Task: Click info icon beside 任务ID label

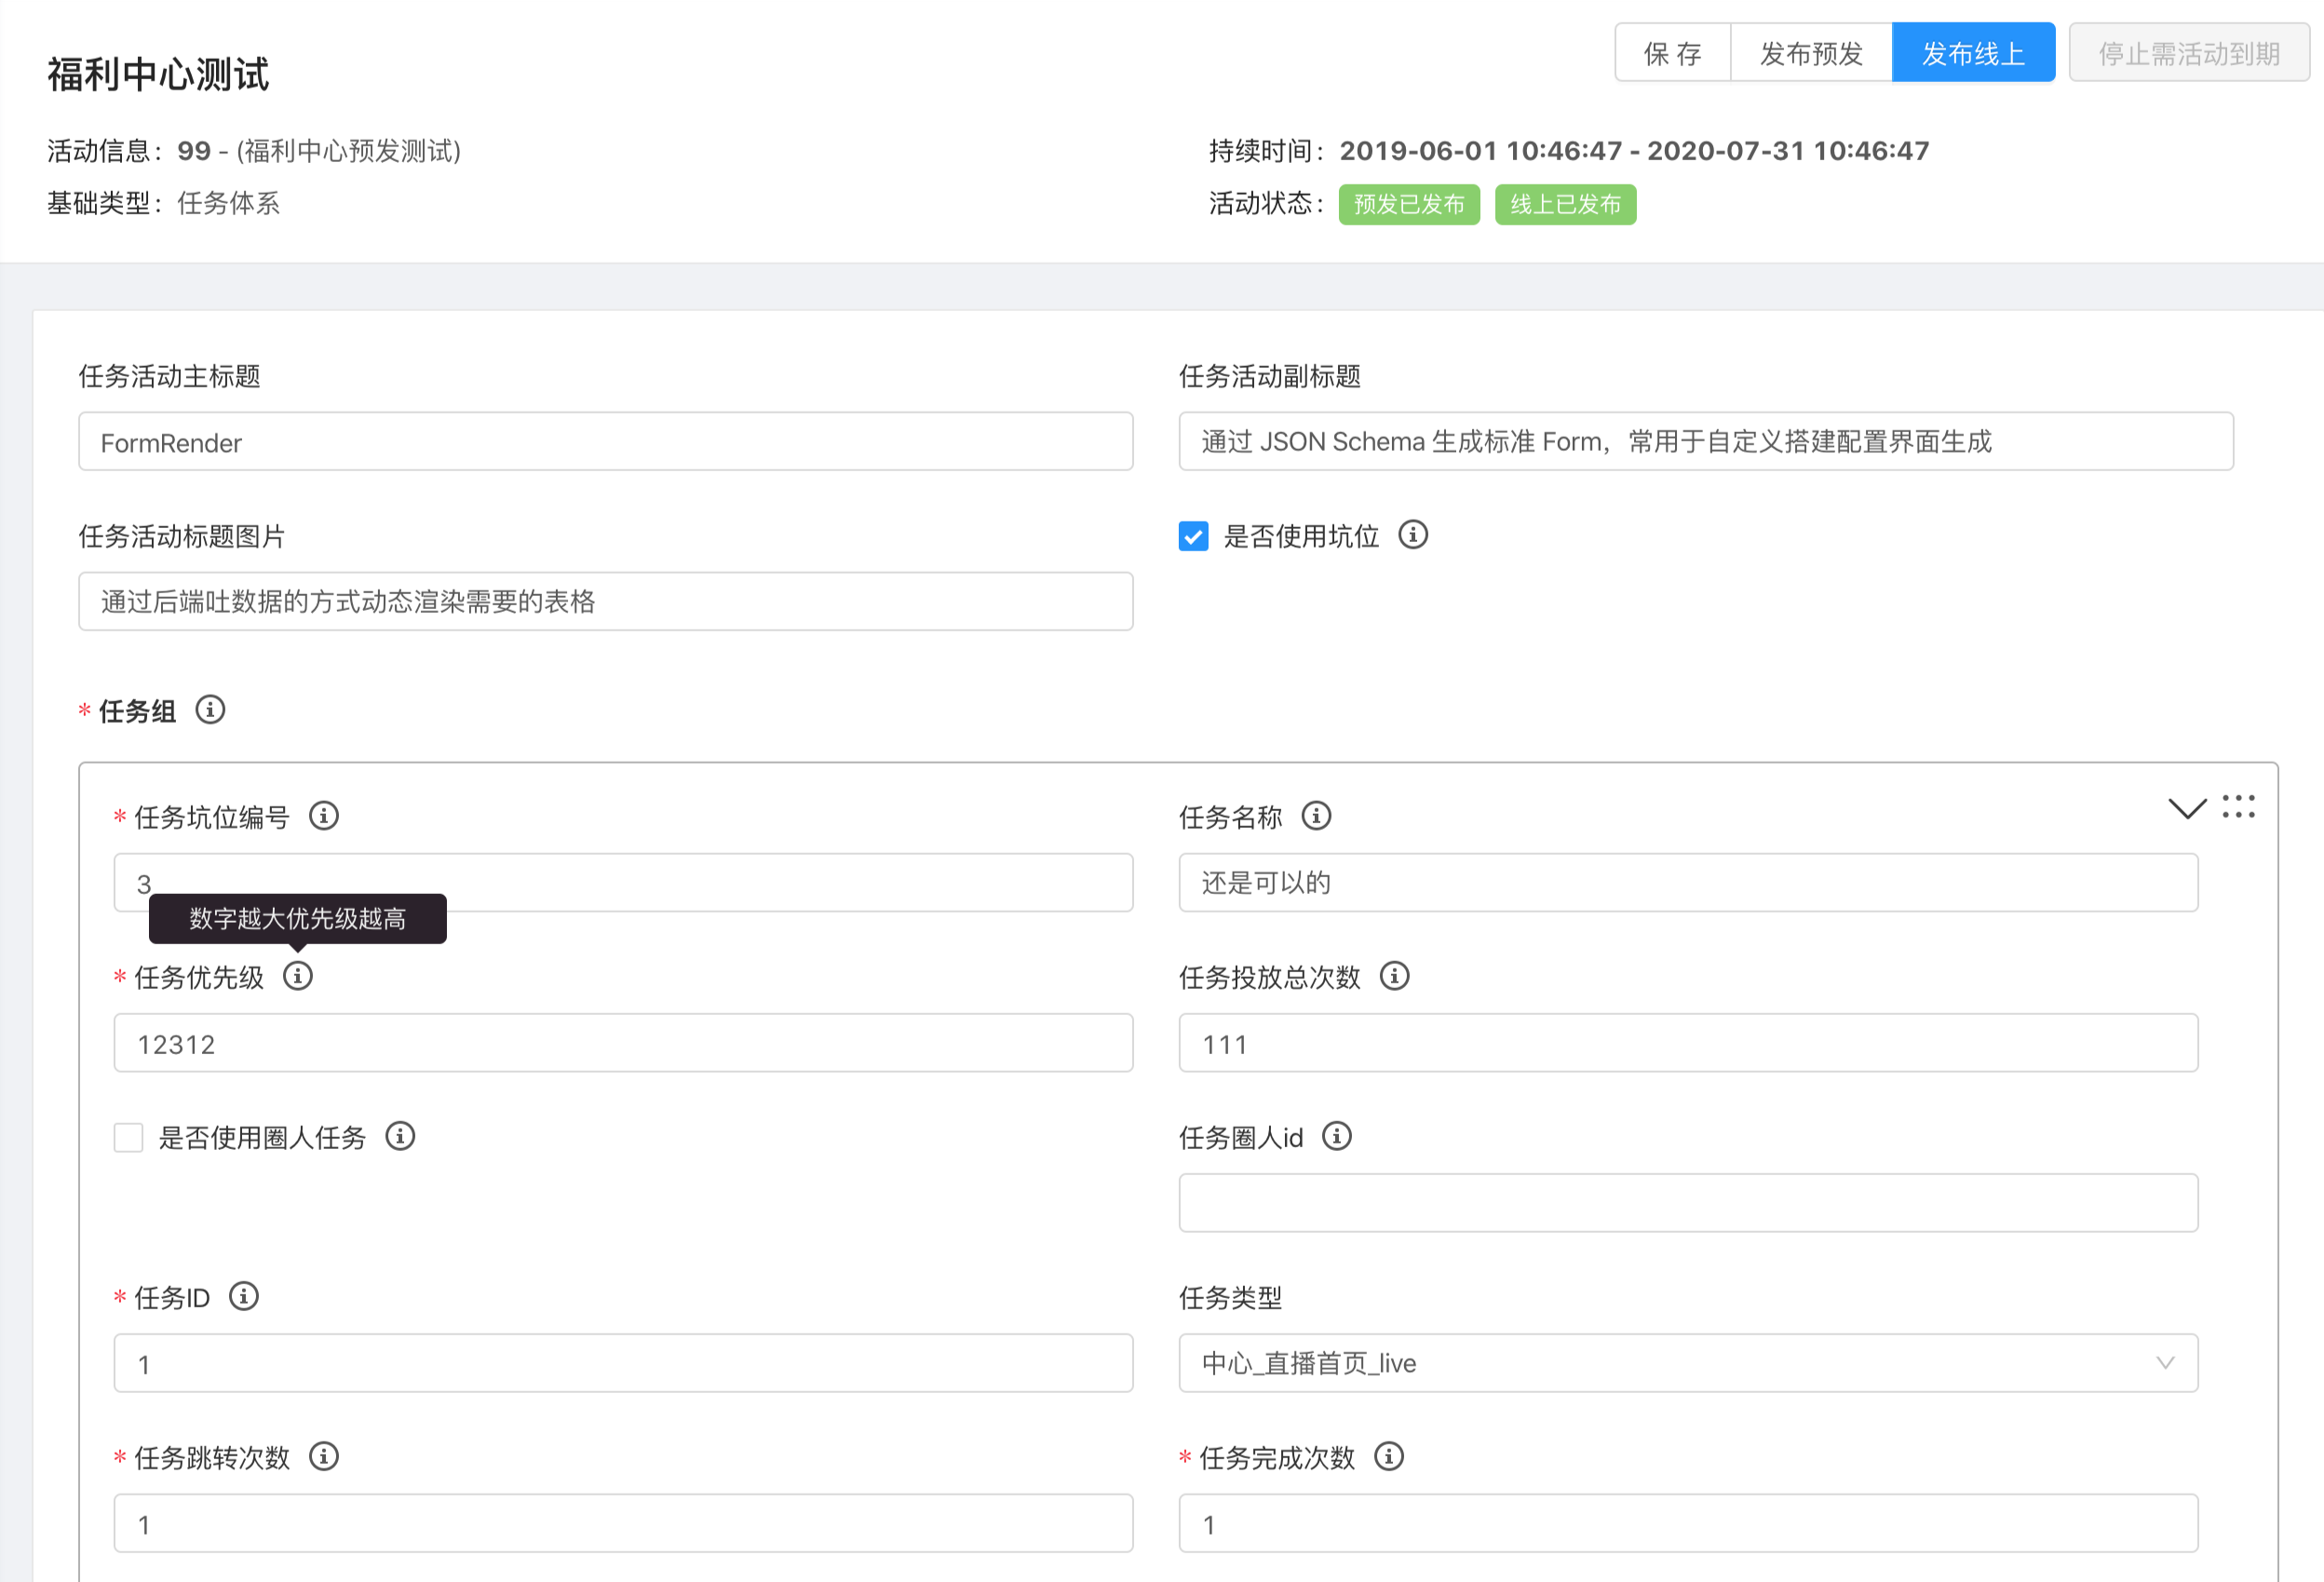Action: 243,1296
